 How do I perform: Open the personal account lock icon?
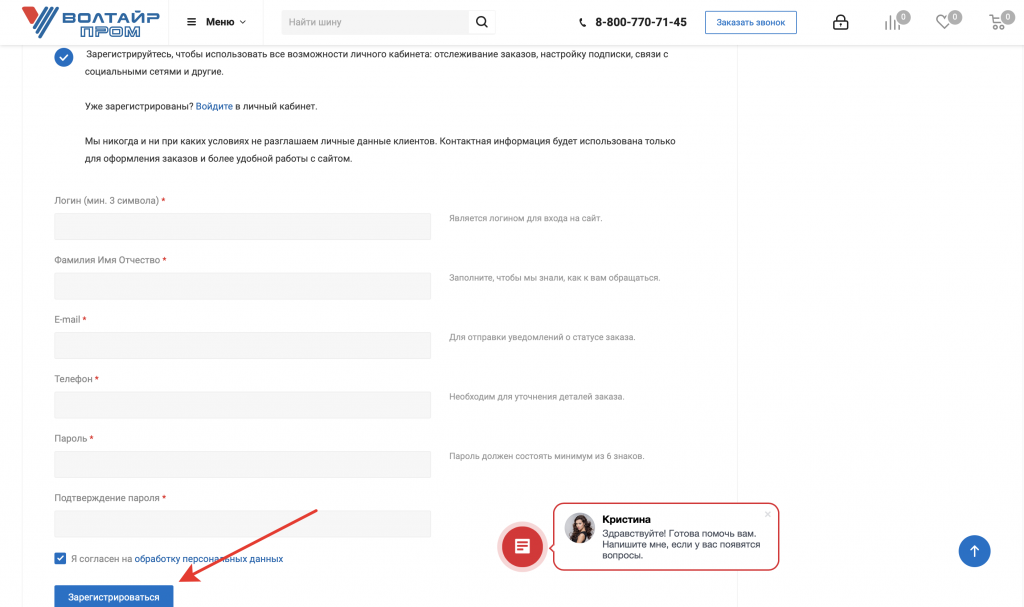coord(840,22)
